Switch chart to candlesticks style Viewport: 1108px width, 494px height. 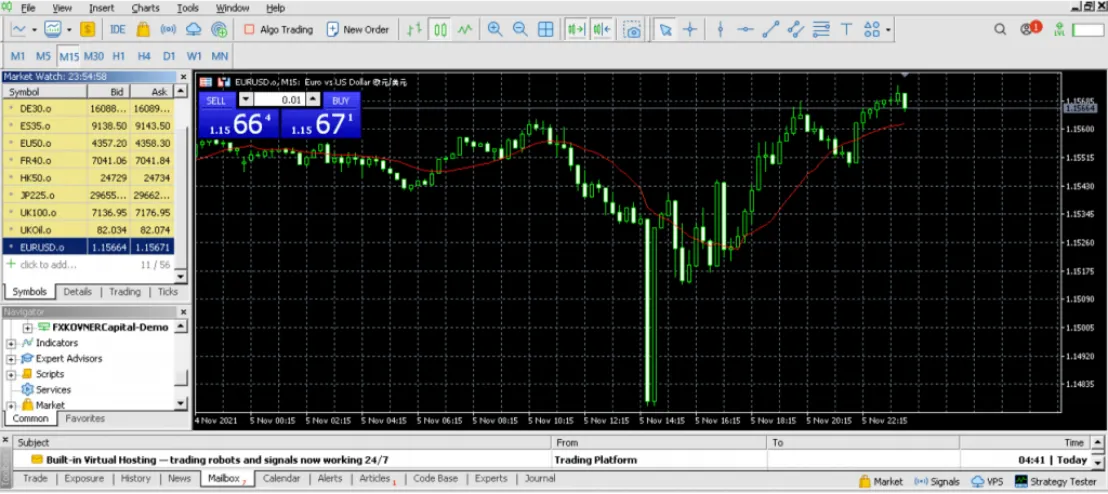coord(440,30)
